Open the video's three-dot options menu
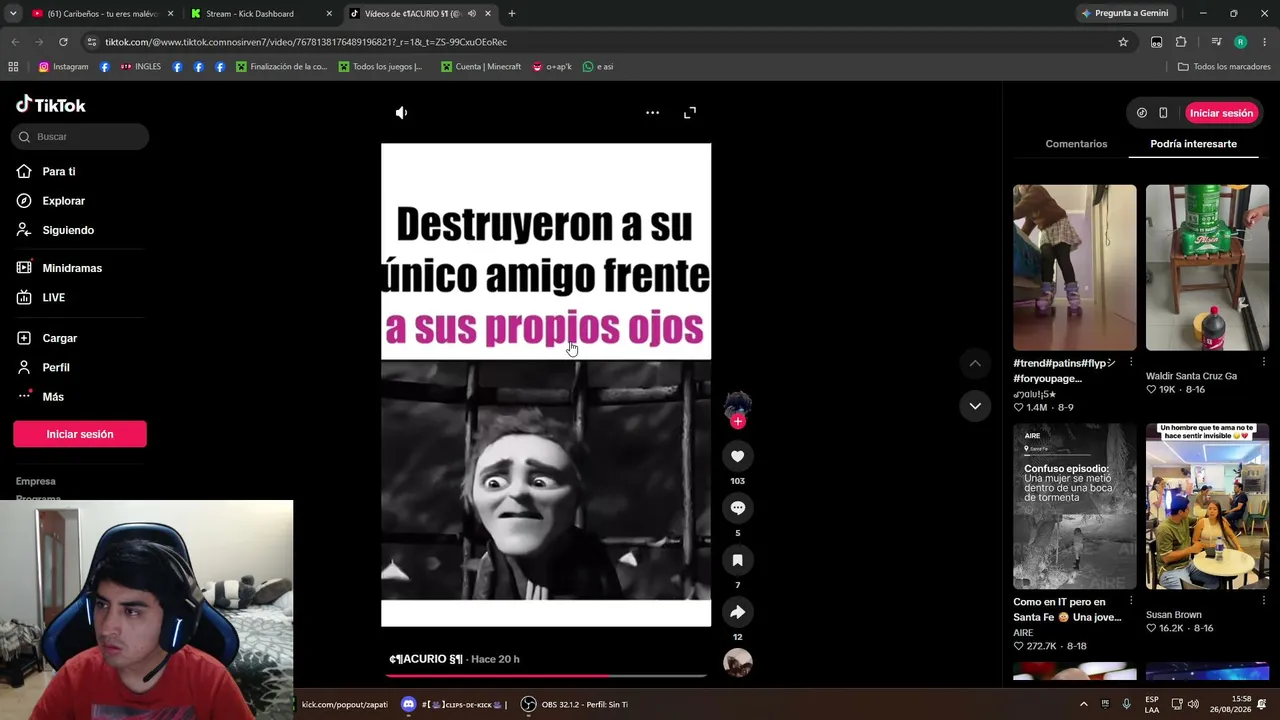This screenshot has width=1280, height=720. [x=652, y=113]
